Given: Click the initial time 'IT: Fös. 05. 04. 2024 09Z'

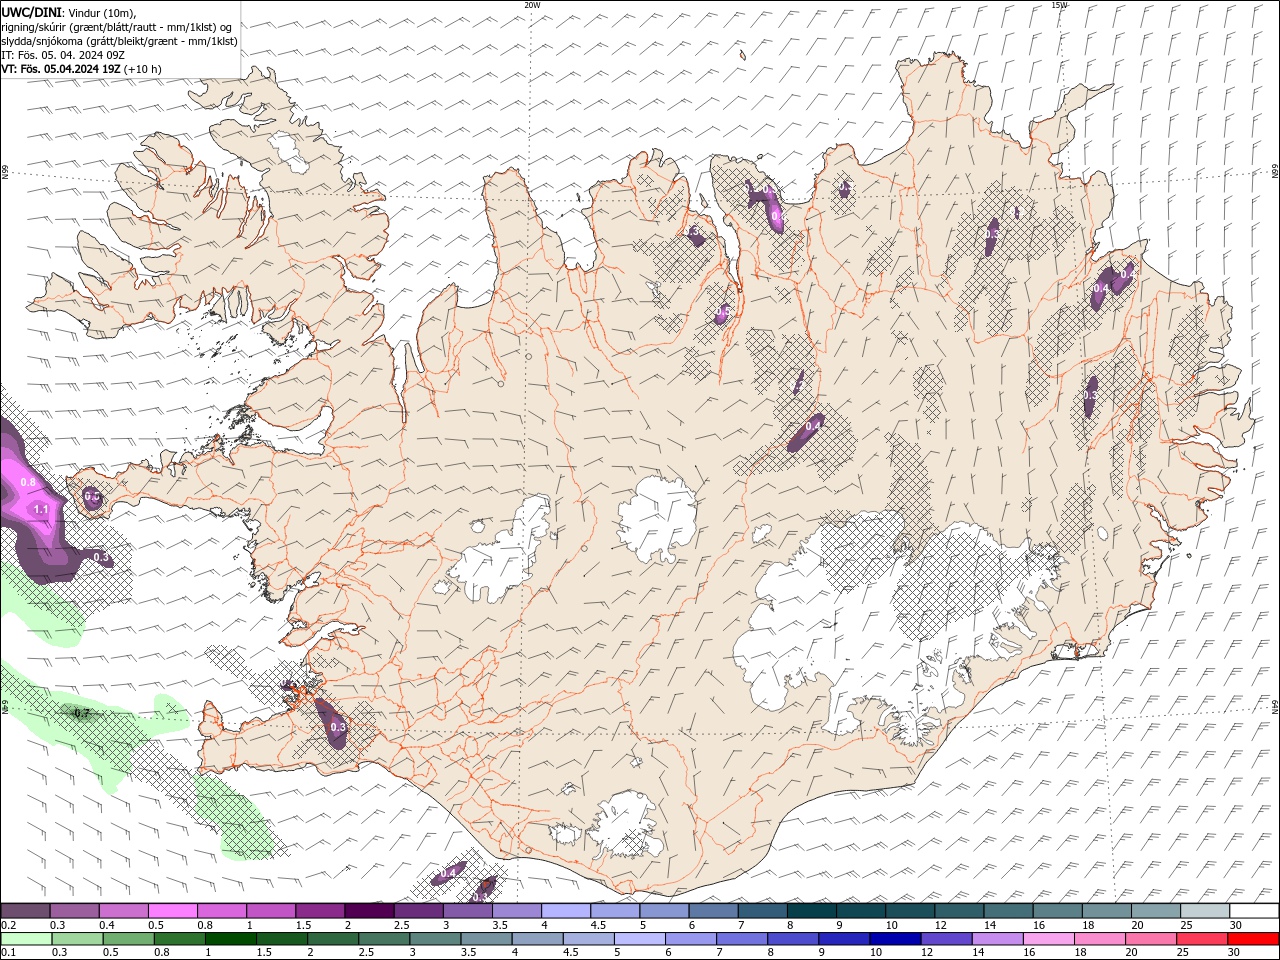Looking at the screenshot, I should pos(61,55).
